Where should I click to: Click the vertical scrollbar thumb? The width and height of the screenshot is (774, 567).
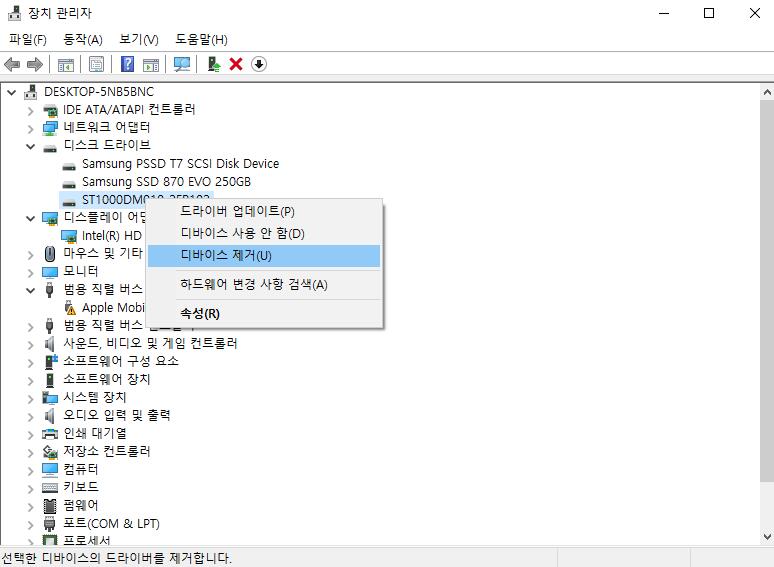pyautogui.click(x=767, y=291)
